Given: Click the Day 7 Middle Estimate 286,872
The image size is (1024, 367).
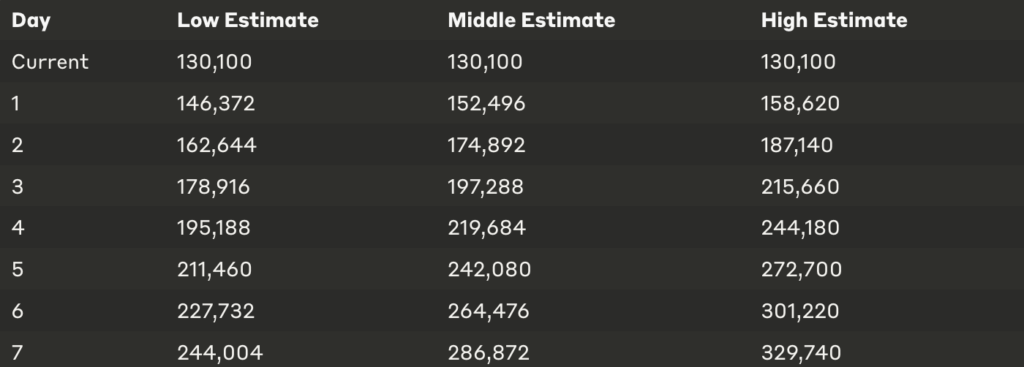Looking at the screenshot, I should click(x=488, y=353).
